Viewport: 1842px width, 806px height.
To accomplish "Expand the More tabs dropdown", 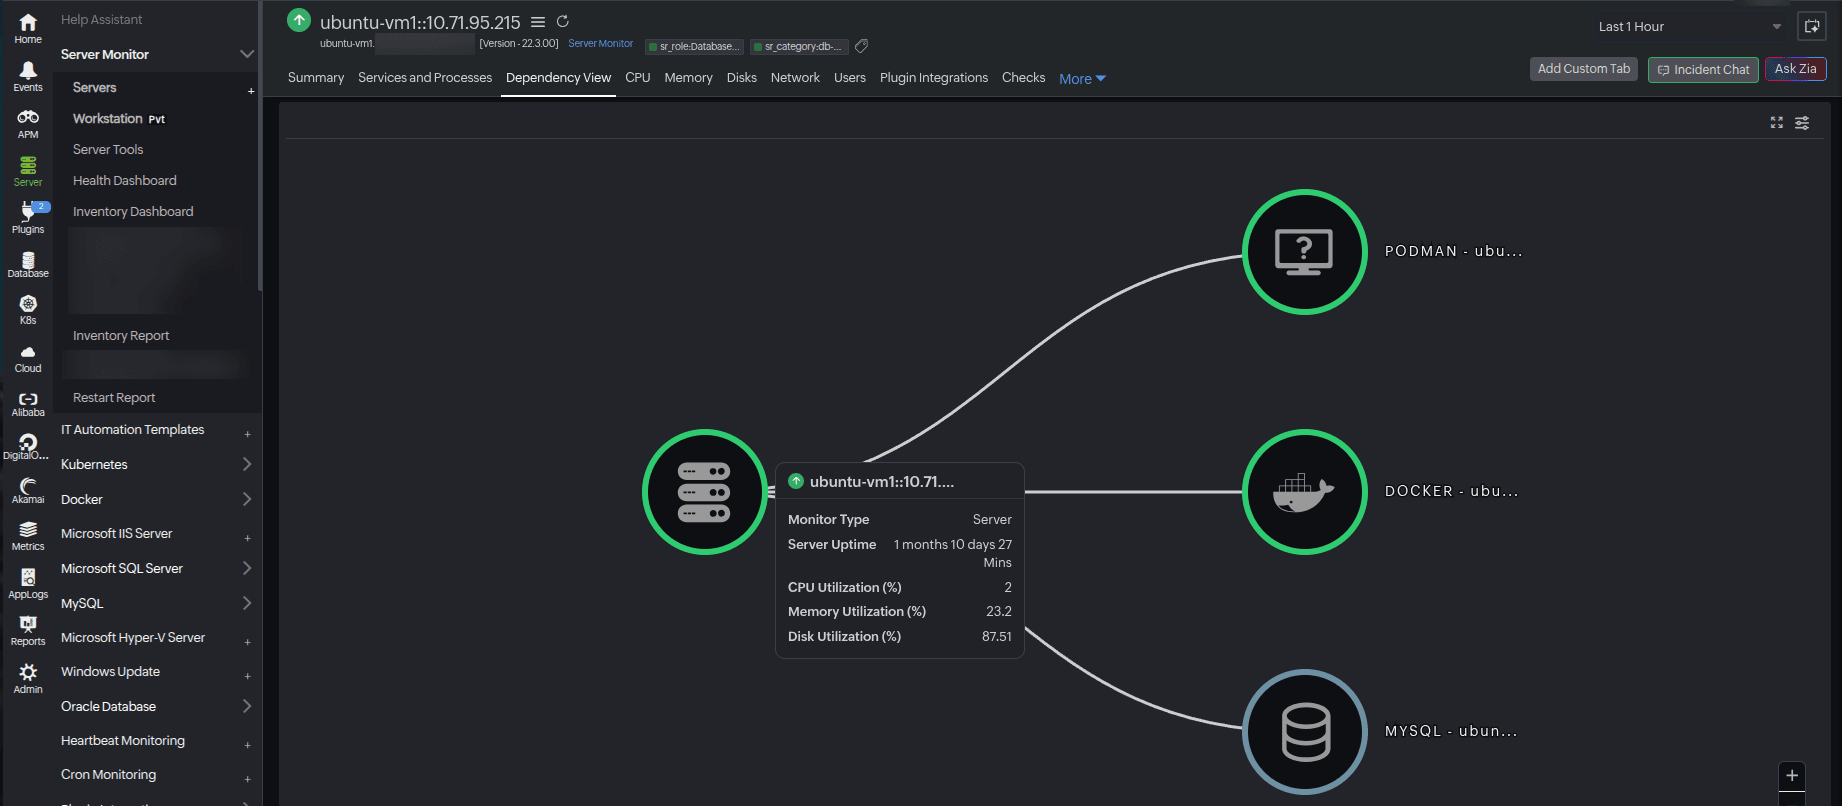I will tap(1082, 79).
